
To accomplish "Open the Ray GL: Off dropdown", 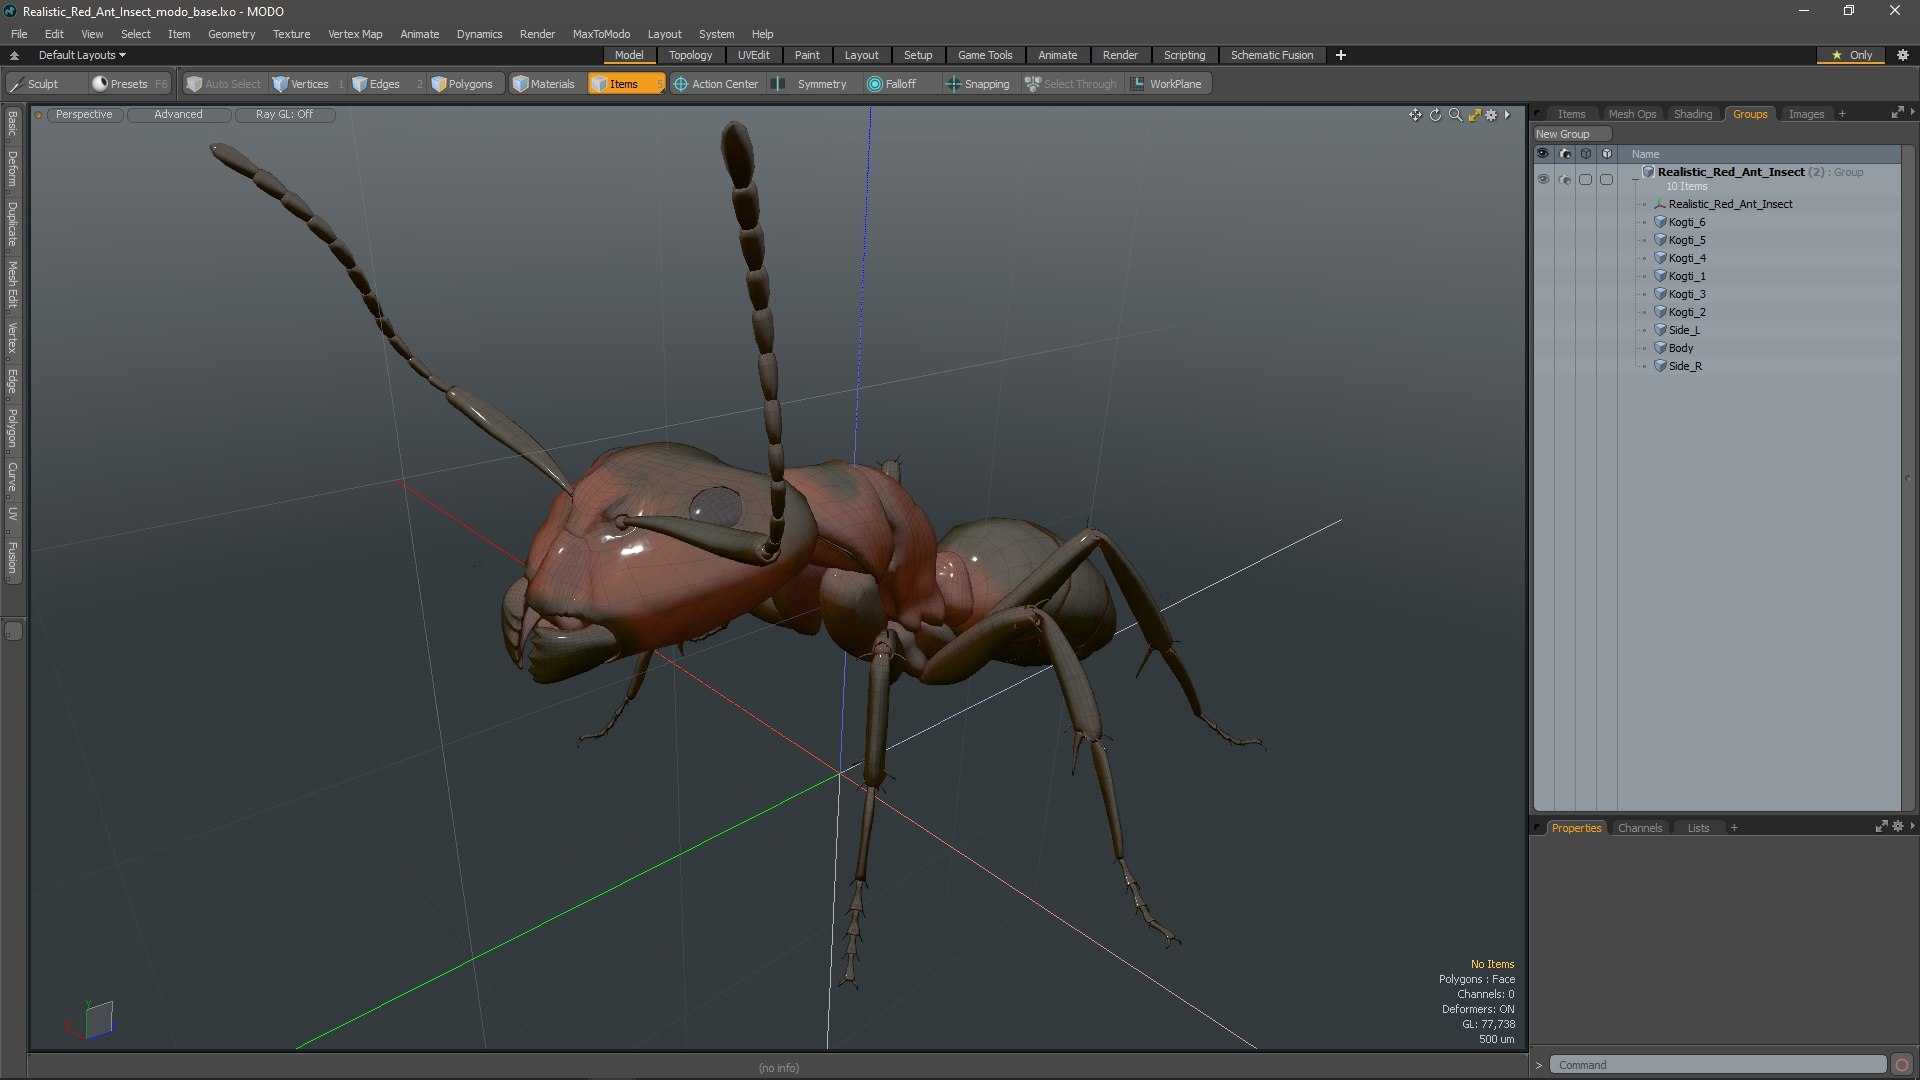I will [x=284, y=115].
